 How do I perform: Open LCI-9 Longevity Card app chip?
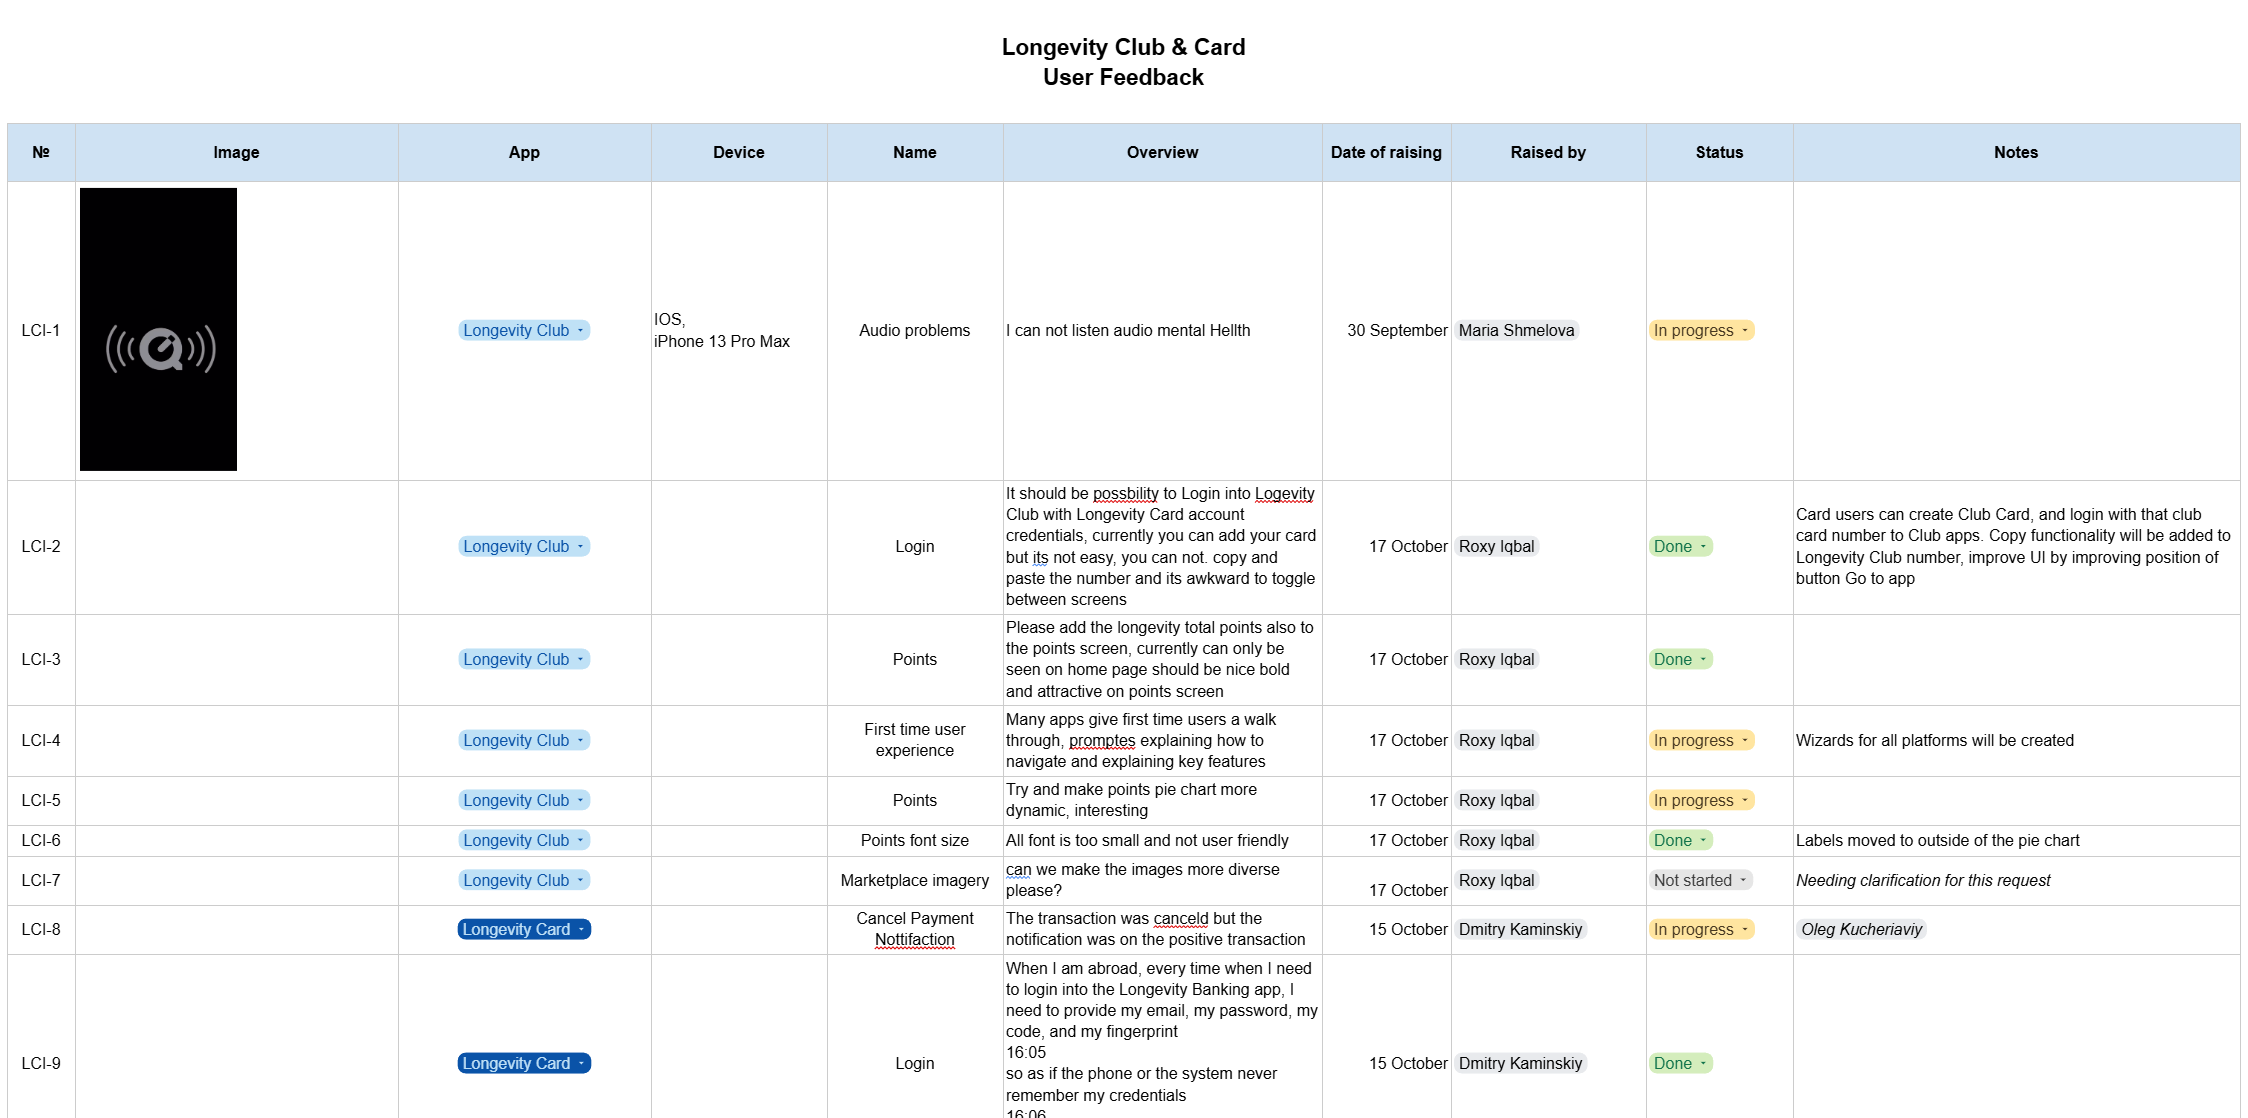(524, 1064)
